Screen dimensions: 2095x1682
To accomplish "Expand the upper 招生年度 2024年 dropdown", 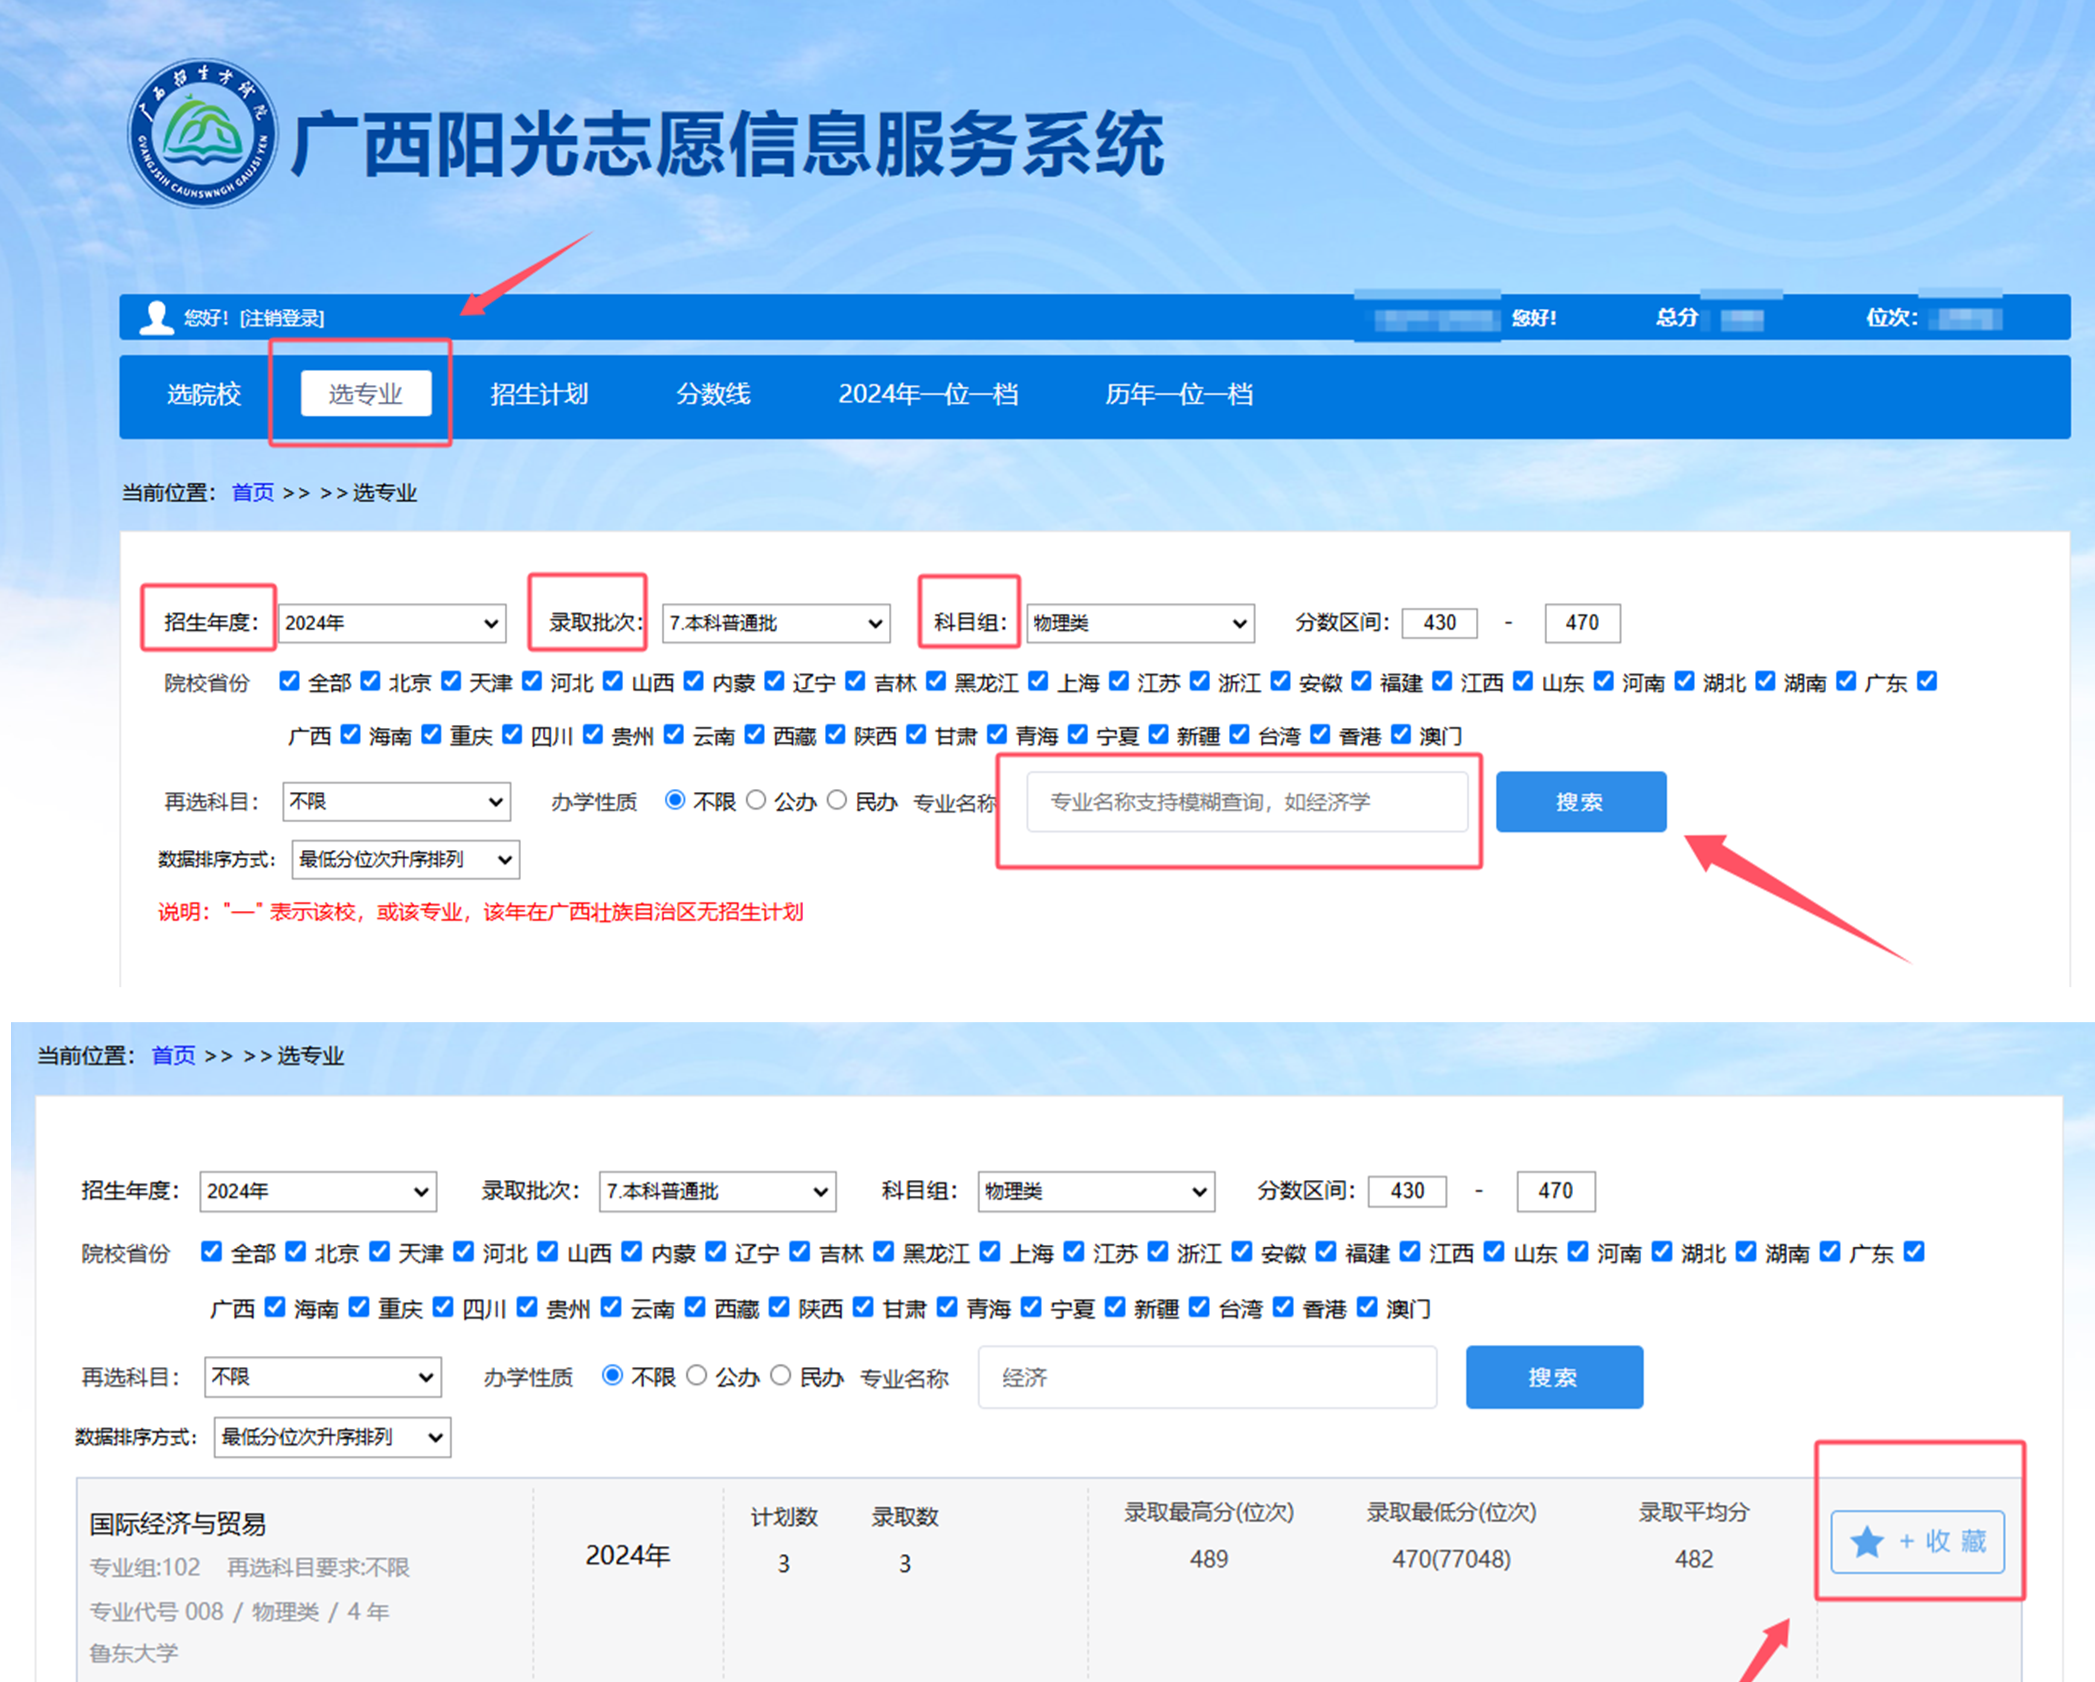I will [391, 623].
